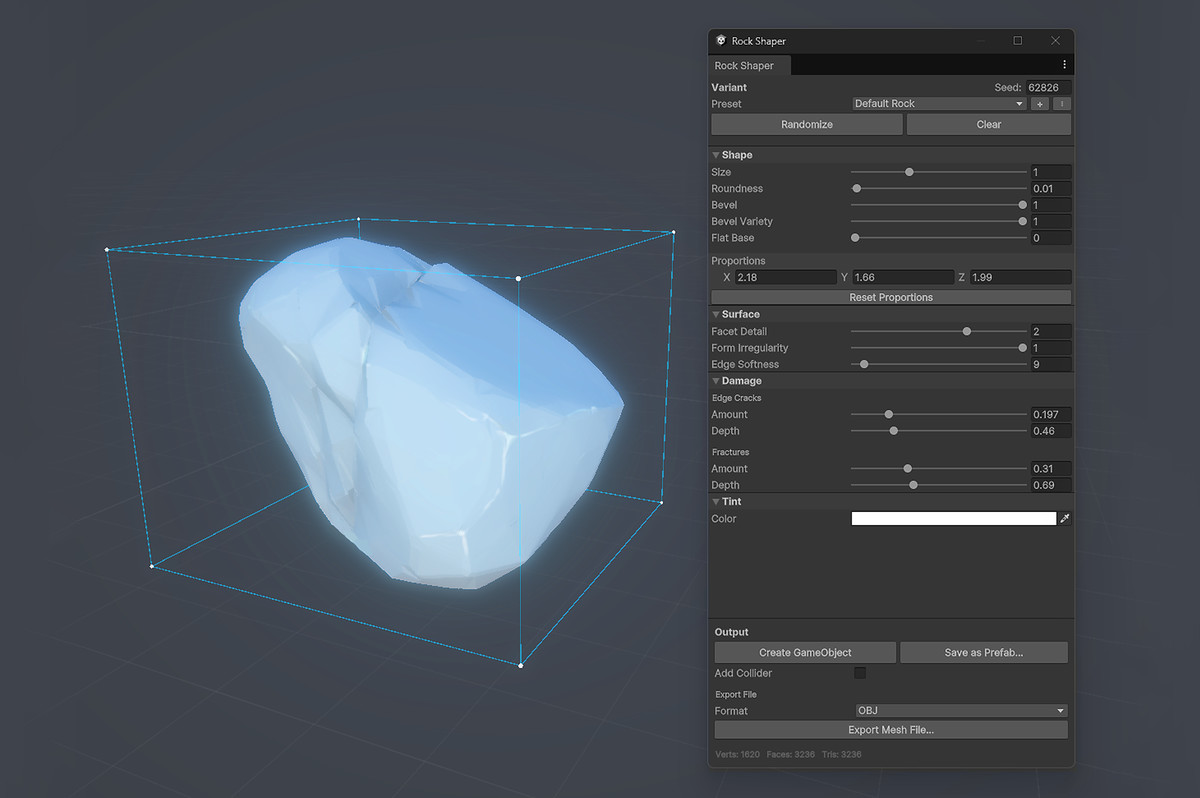1200x798 pixels.
Task: Click the 'Variant' heading text
Action: [x=729, y=88]
